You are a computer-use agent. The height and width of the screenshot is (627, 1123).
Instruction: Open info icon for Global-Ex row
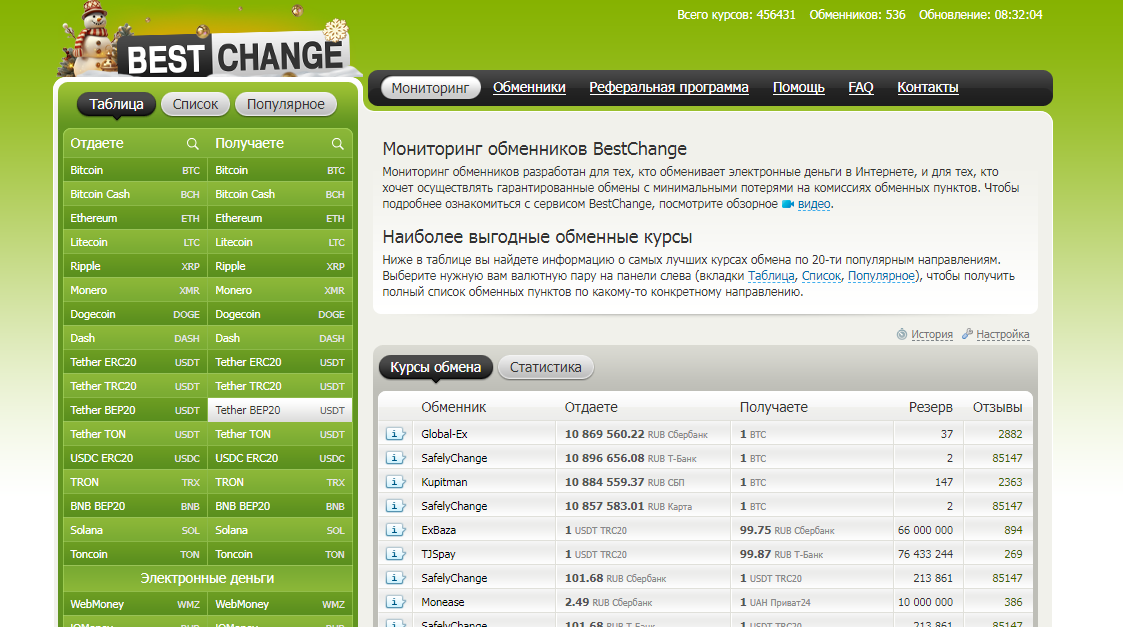(x=395, y=434)
